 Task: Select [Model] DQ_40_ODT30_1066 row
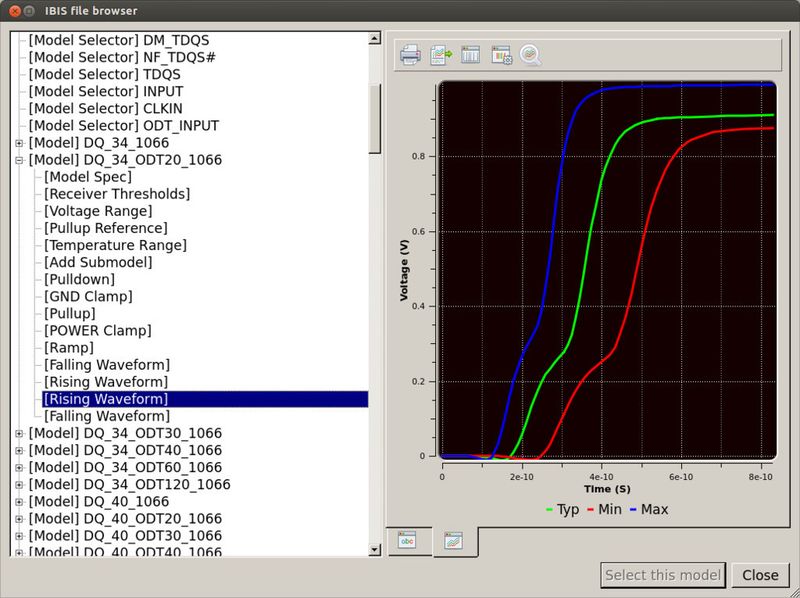(125, 536)
